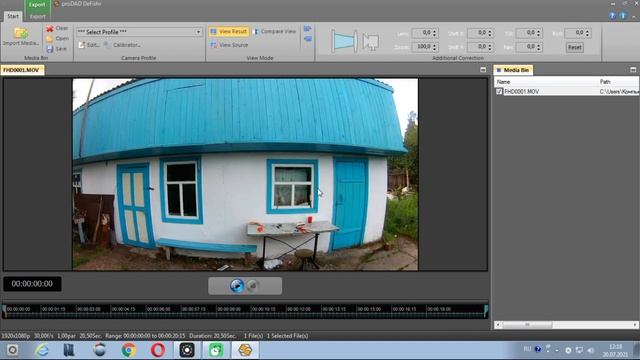The width and height of the screenshot is (640, 360).
Task: Open the green Export tab
Action: click(x=37, y=10)
